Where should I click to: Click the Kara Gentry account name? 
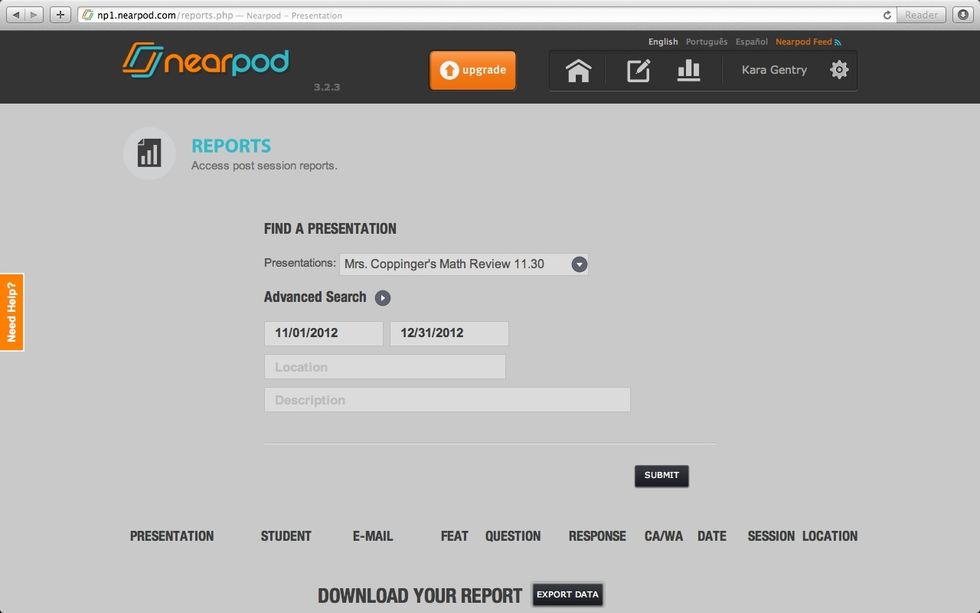[773, 70]
